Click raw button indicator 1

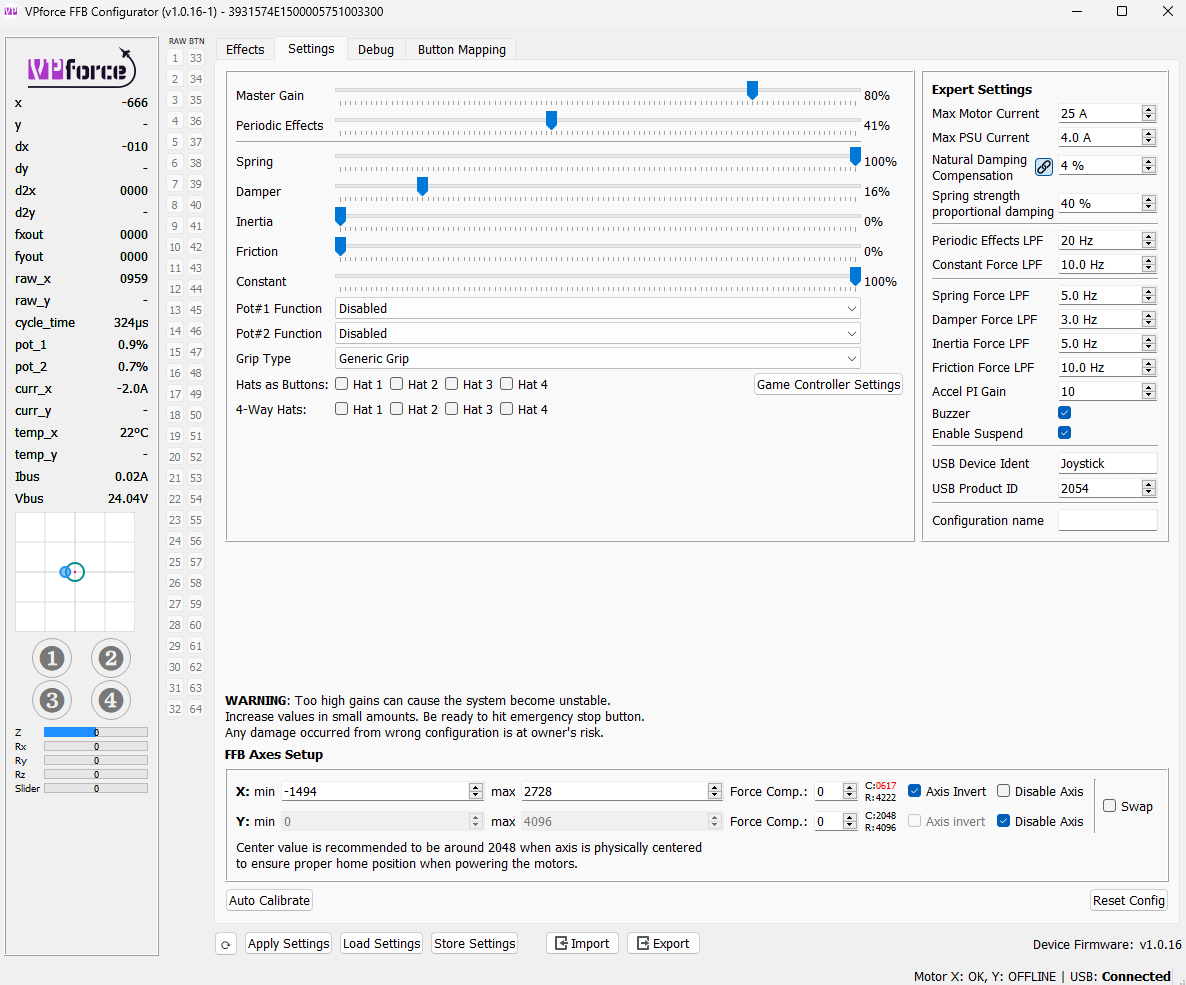click(x=175, y=58)
